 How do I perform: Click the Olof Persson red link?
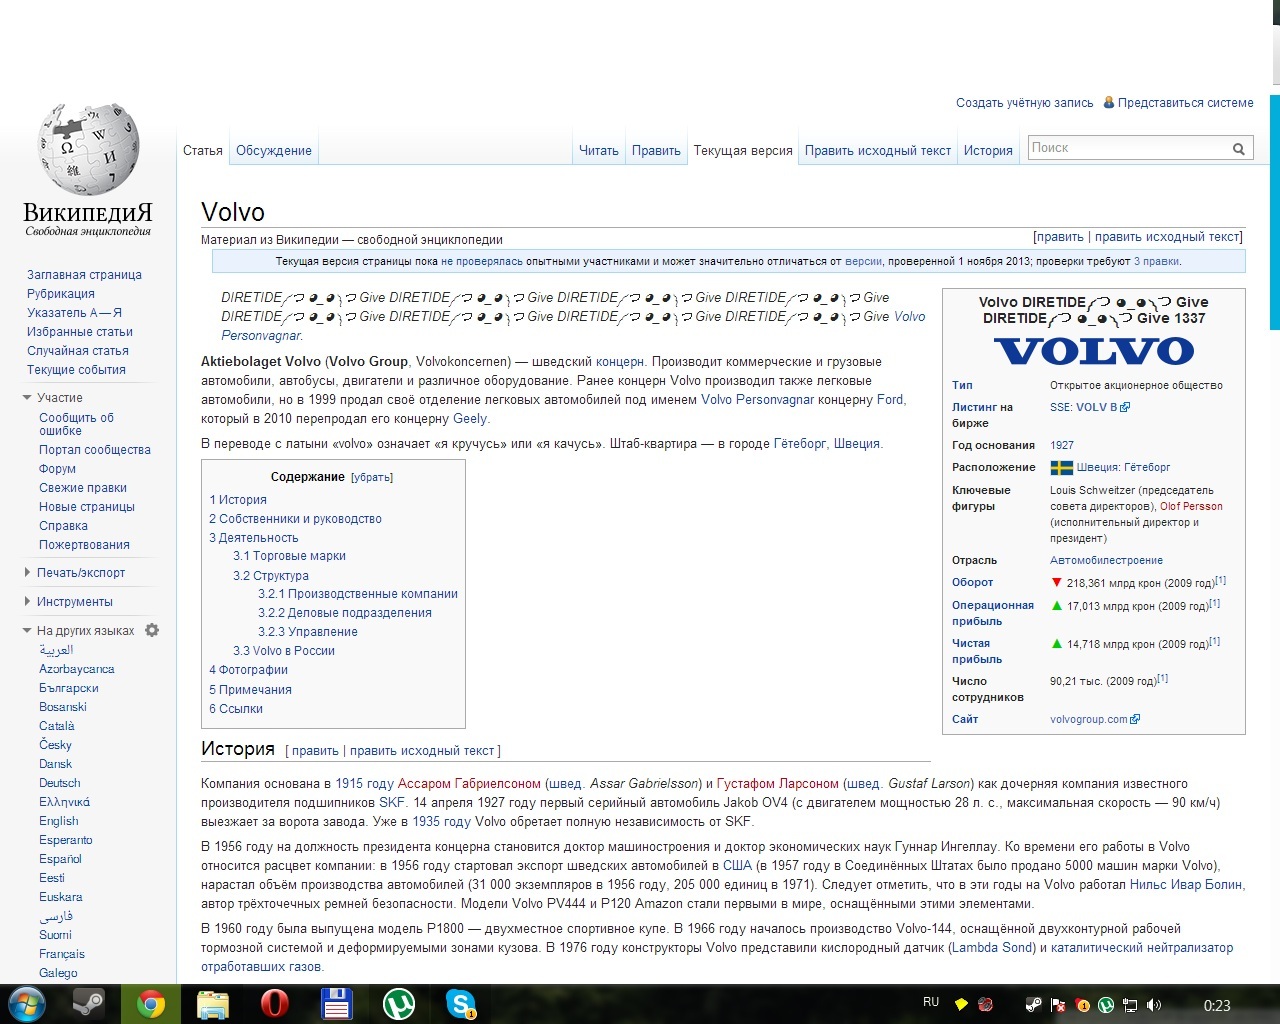point(1191,506)
